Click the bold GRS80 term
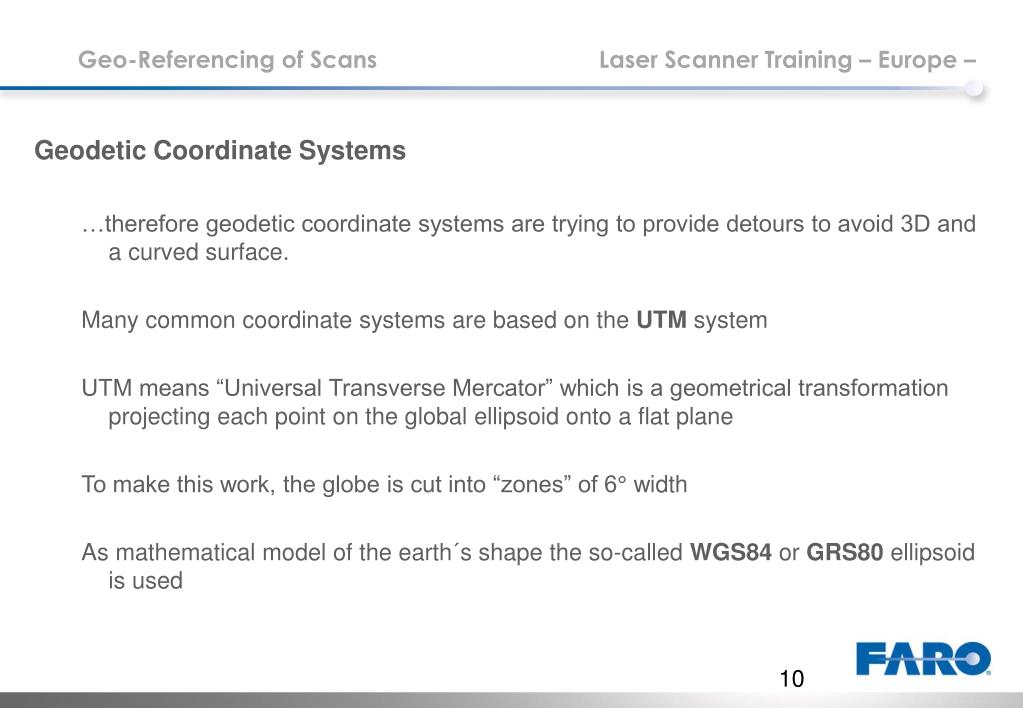This screenshot has width=1023, height=708. 845,552
